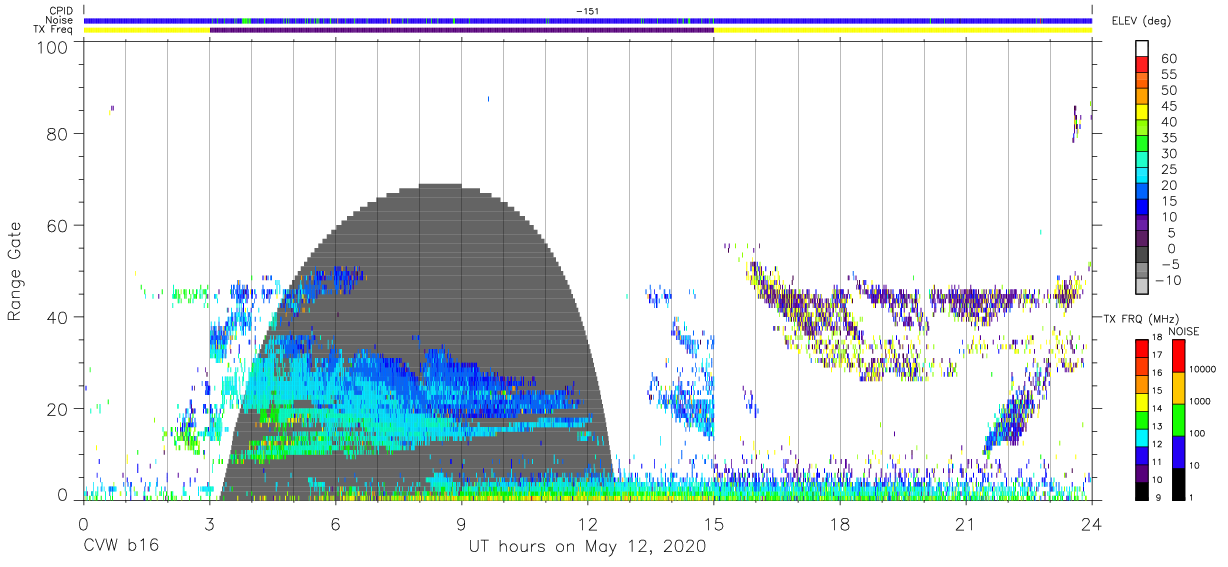Click the ELEV legend value 25

tap(1169, 170)
